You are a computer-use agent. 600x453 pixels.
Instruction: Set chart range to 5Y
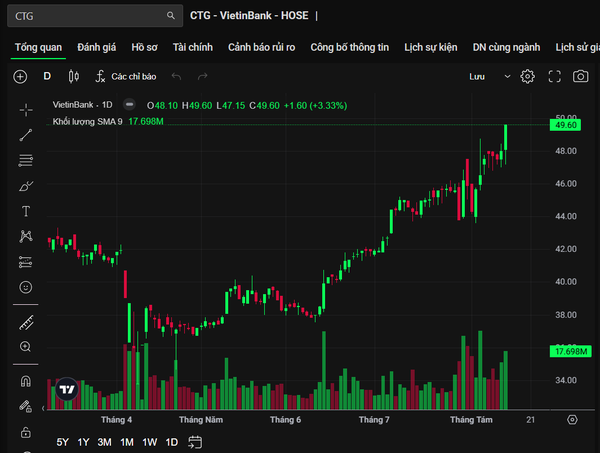pyautogui.click(x=62, y=442)
